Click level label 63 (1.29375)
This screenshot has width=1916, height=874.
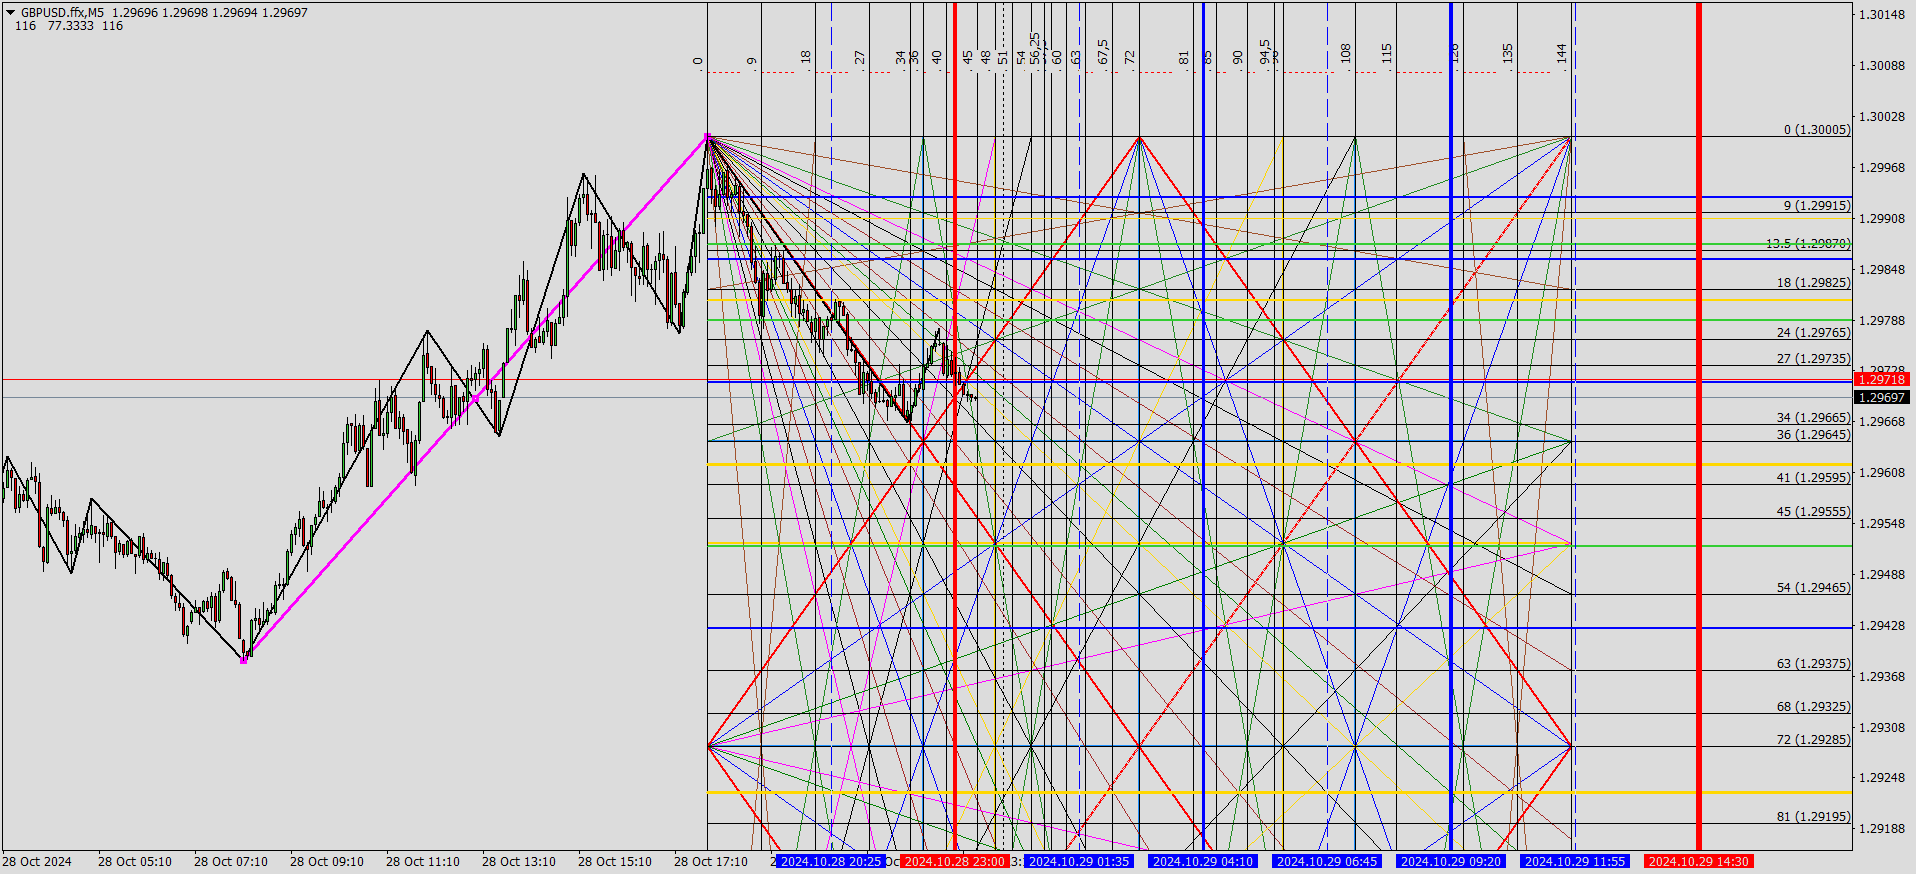click(1813, 664)
